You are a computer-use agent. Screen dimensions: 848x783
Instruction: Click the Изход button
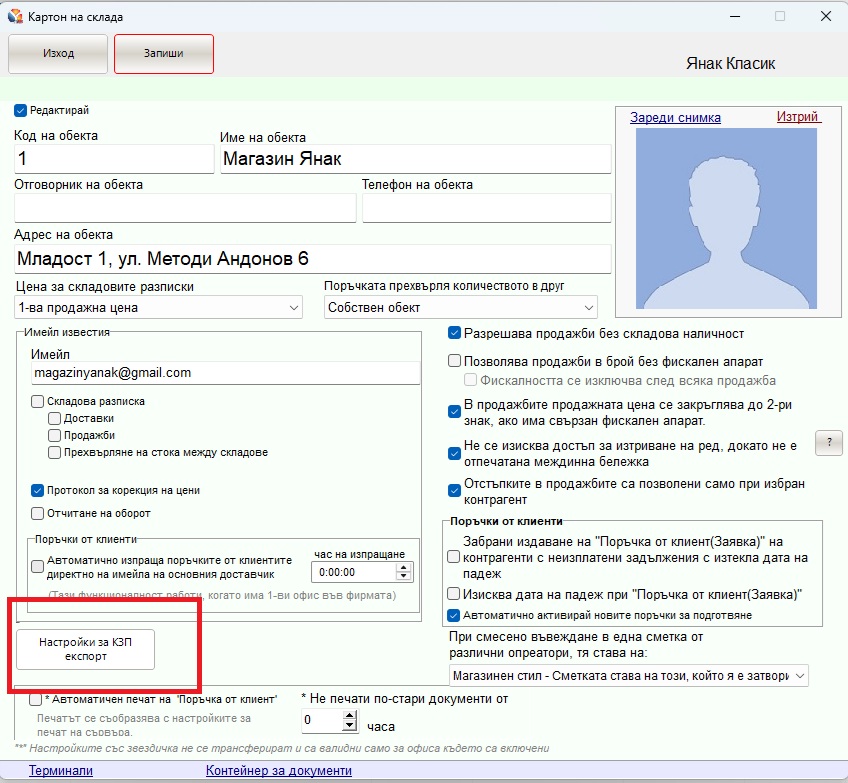[58, 53]
